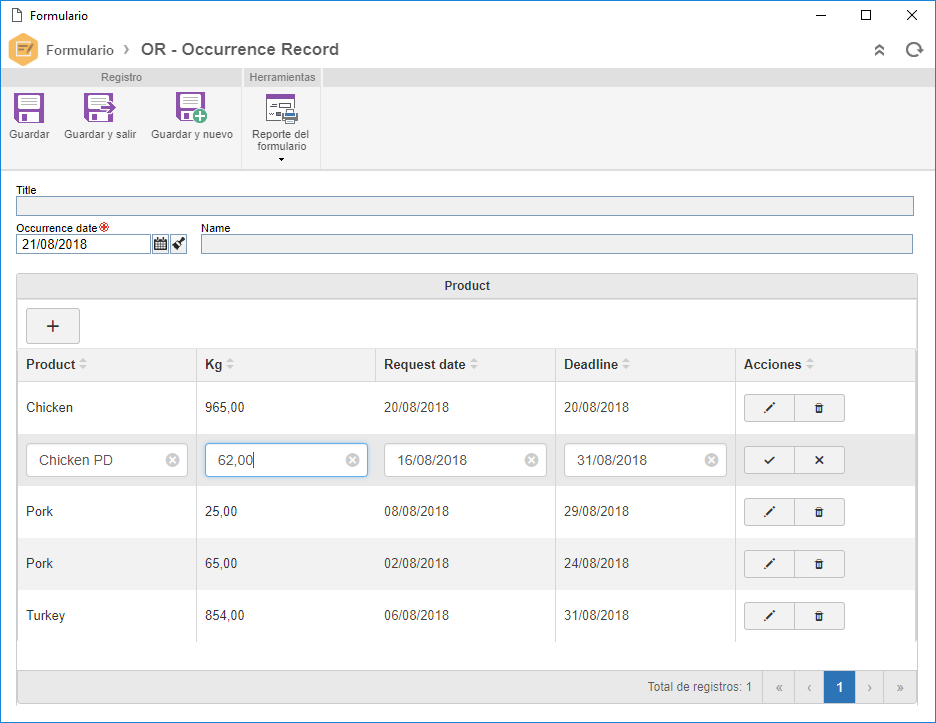Screen dimensions: 936x723
Task: Delete the Pork 25,00 row
Action: click(x=819, y=512)
